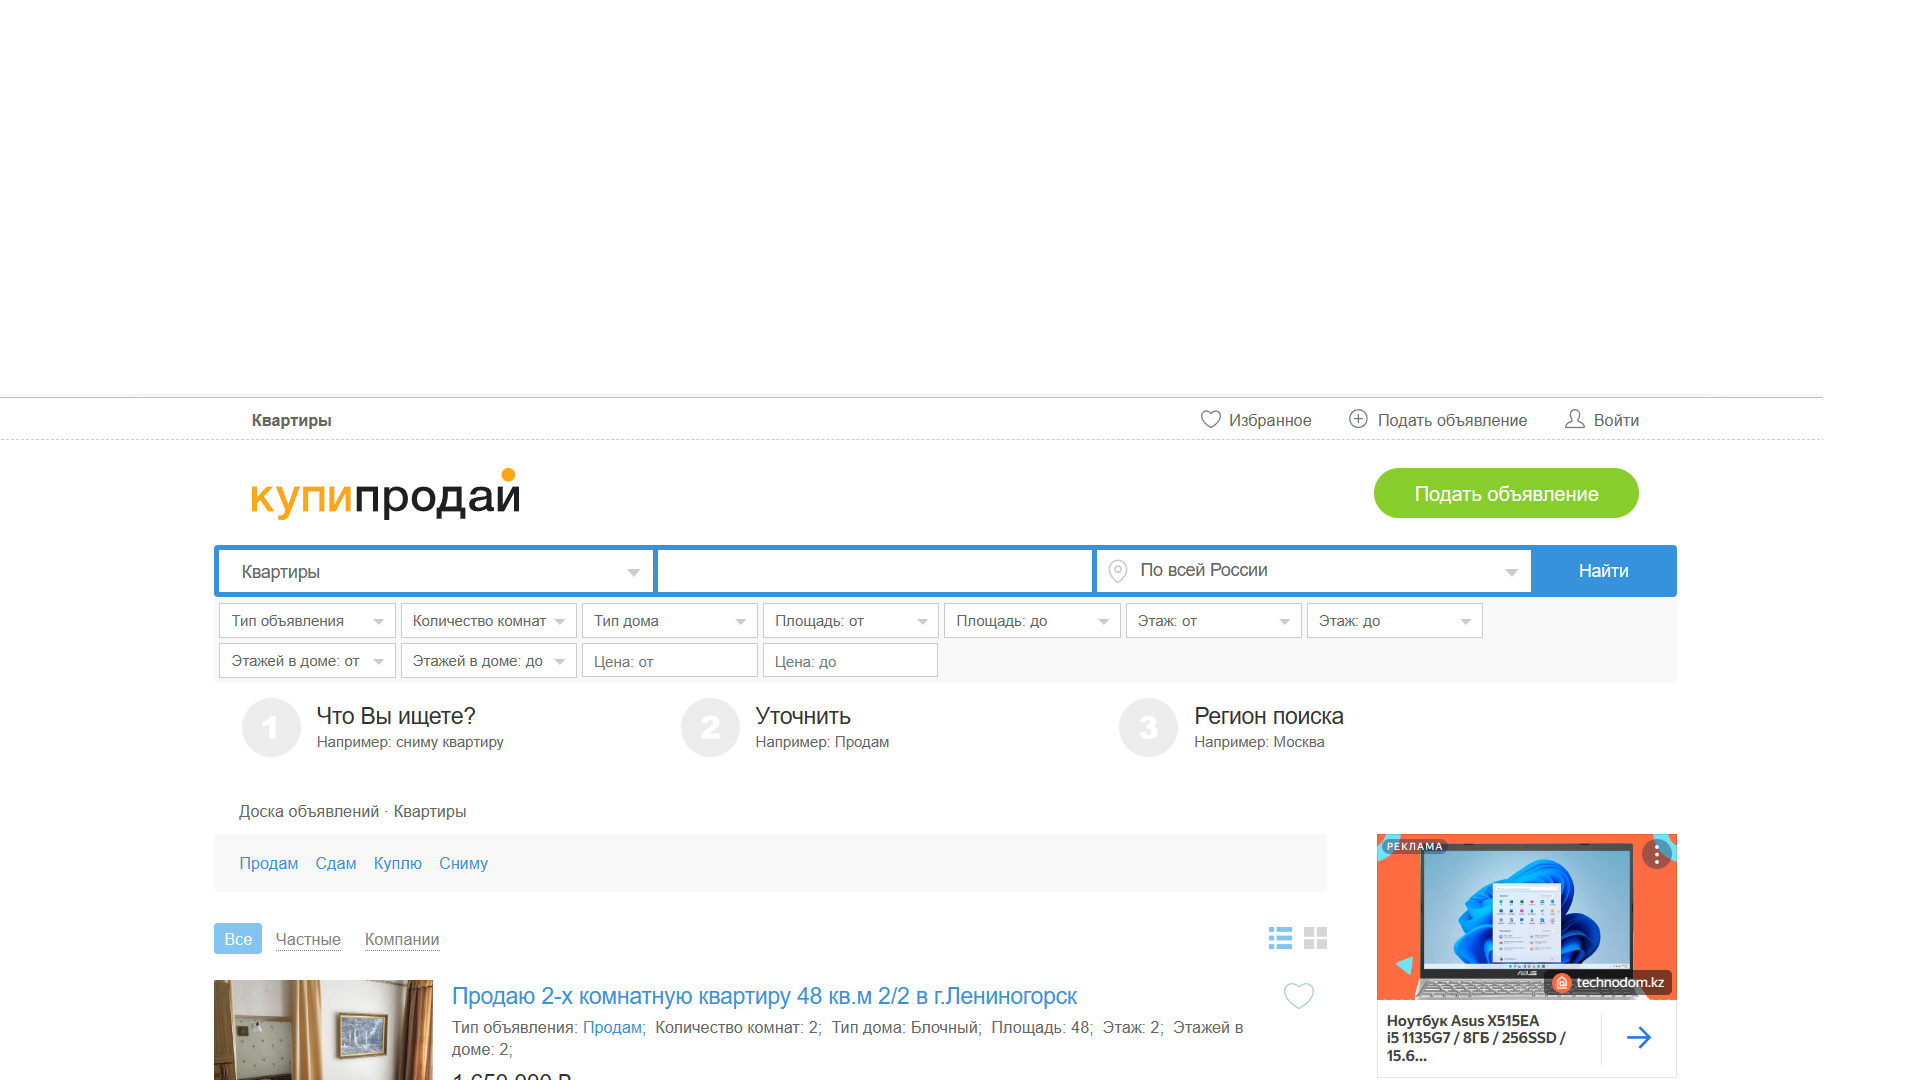Expand the Площадь: от filter
The height and width of the screenshot is (1080, 1920).
pyautogui.click(x=850, y=621)
